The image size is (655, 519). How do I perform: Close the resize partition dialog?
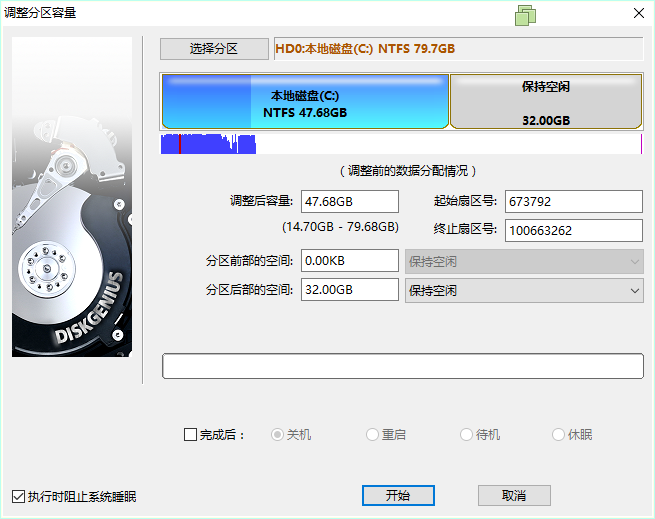pyautogui.click(x=637, y=13)
